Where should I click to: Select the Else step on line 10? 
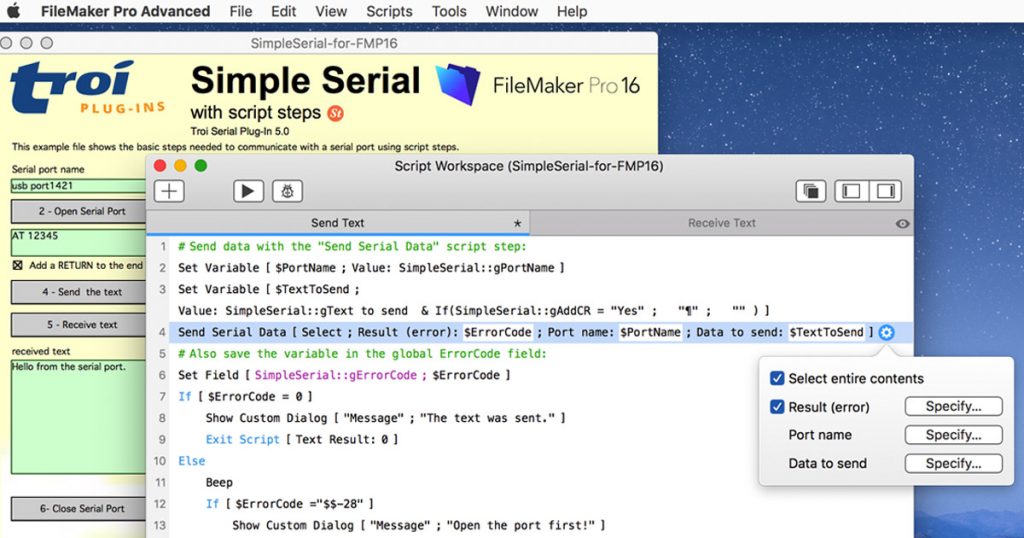coord(192,462)
